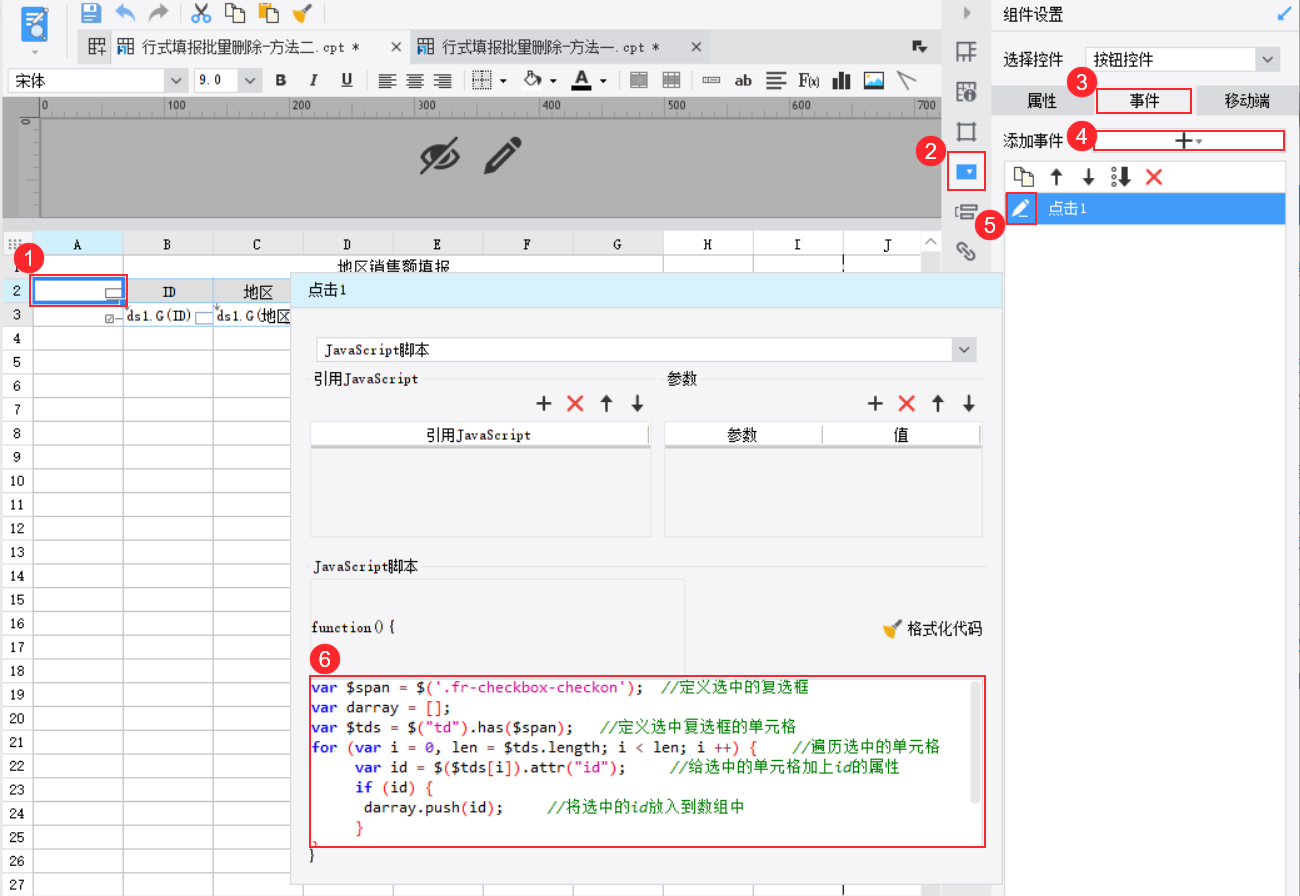Show open templates list dropdown
This screenshot has height=896, width=1300.
918,47
